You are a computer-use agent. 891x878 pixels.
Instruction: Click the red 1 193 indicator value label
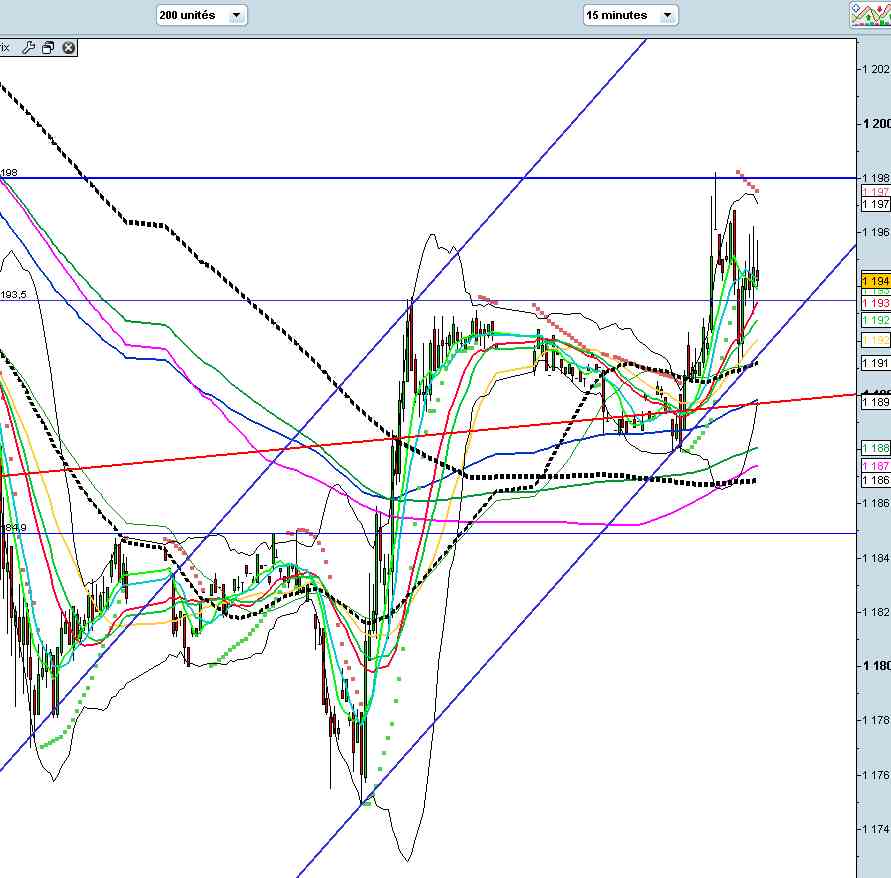(876, 303)
